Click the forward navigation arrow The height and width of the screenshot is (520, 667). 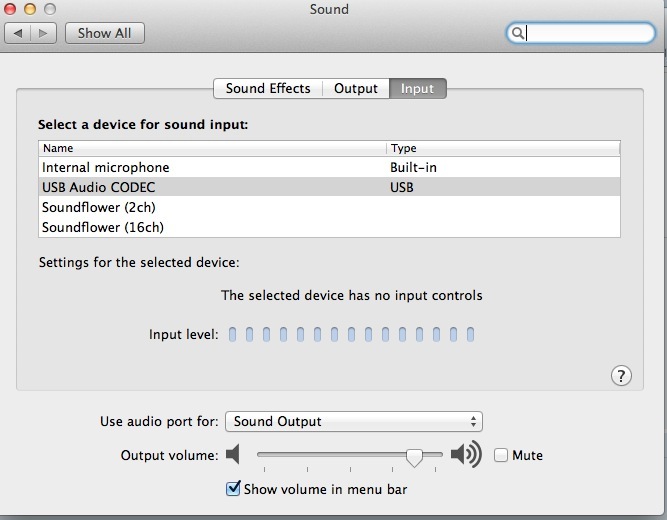click(x=43, y=33)
